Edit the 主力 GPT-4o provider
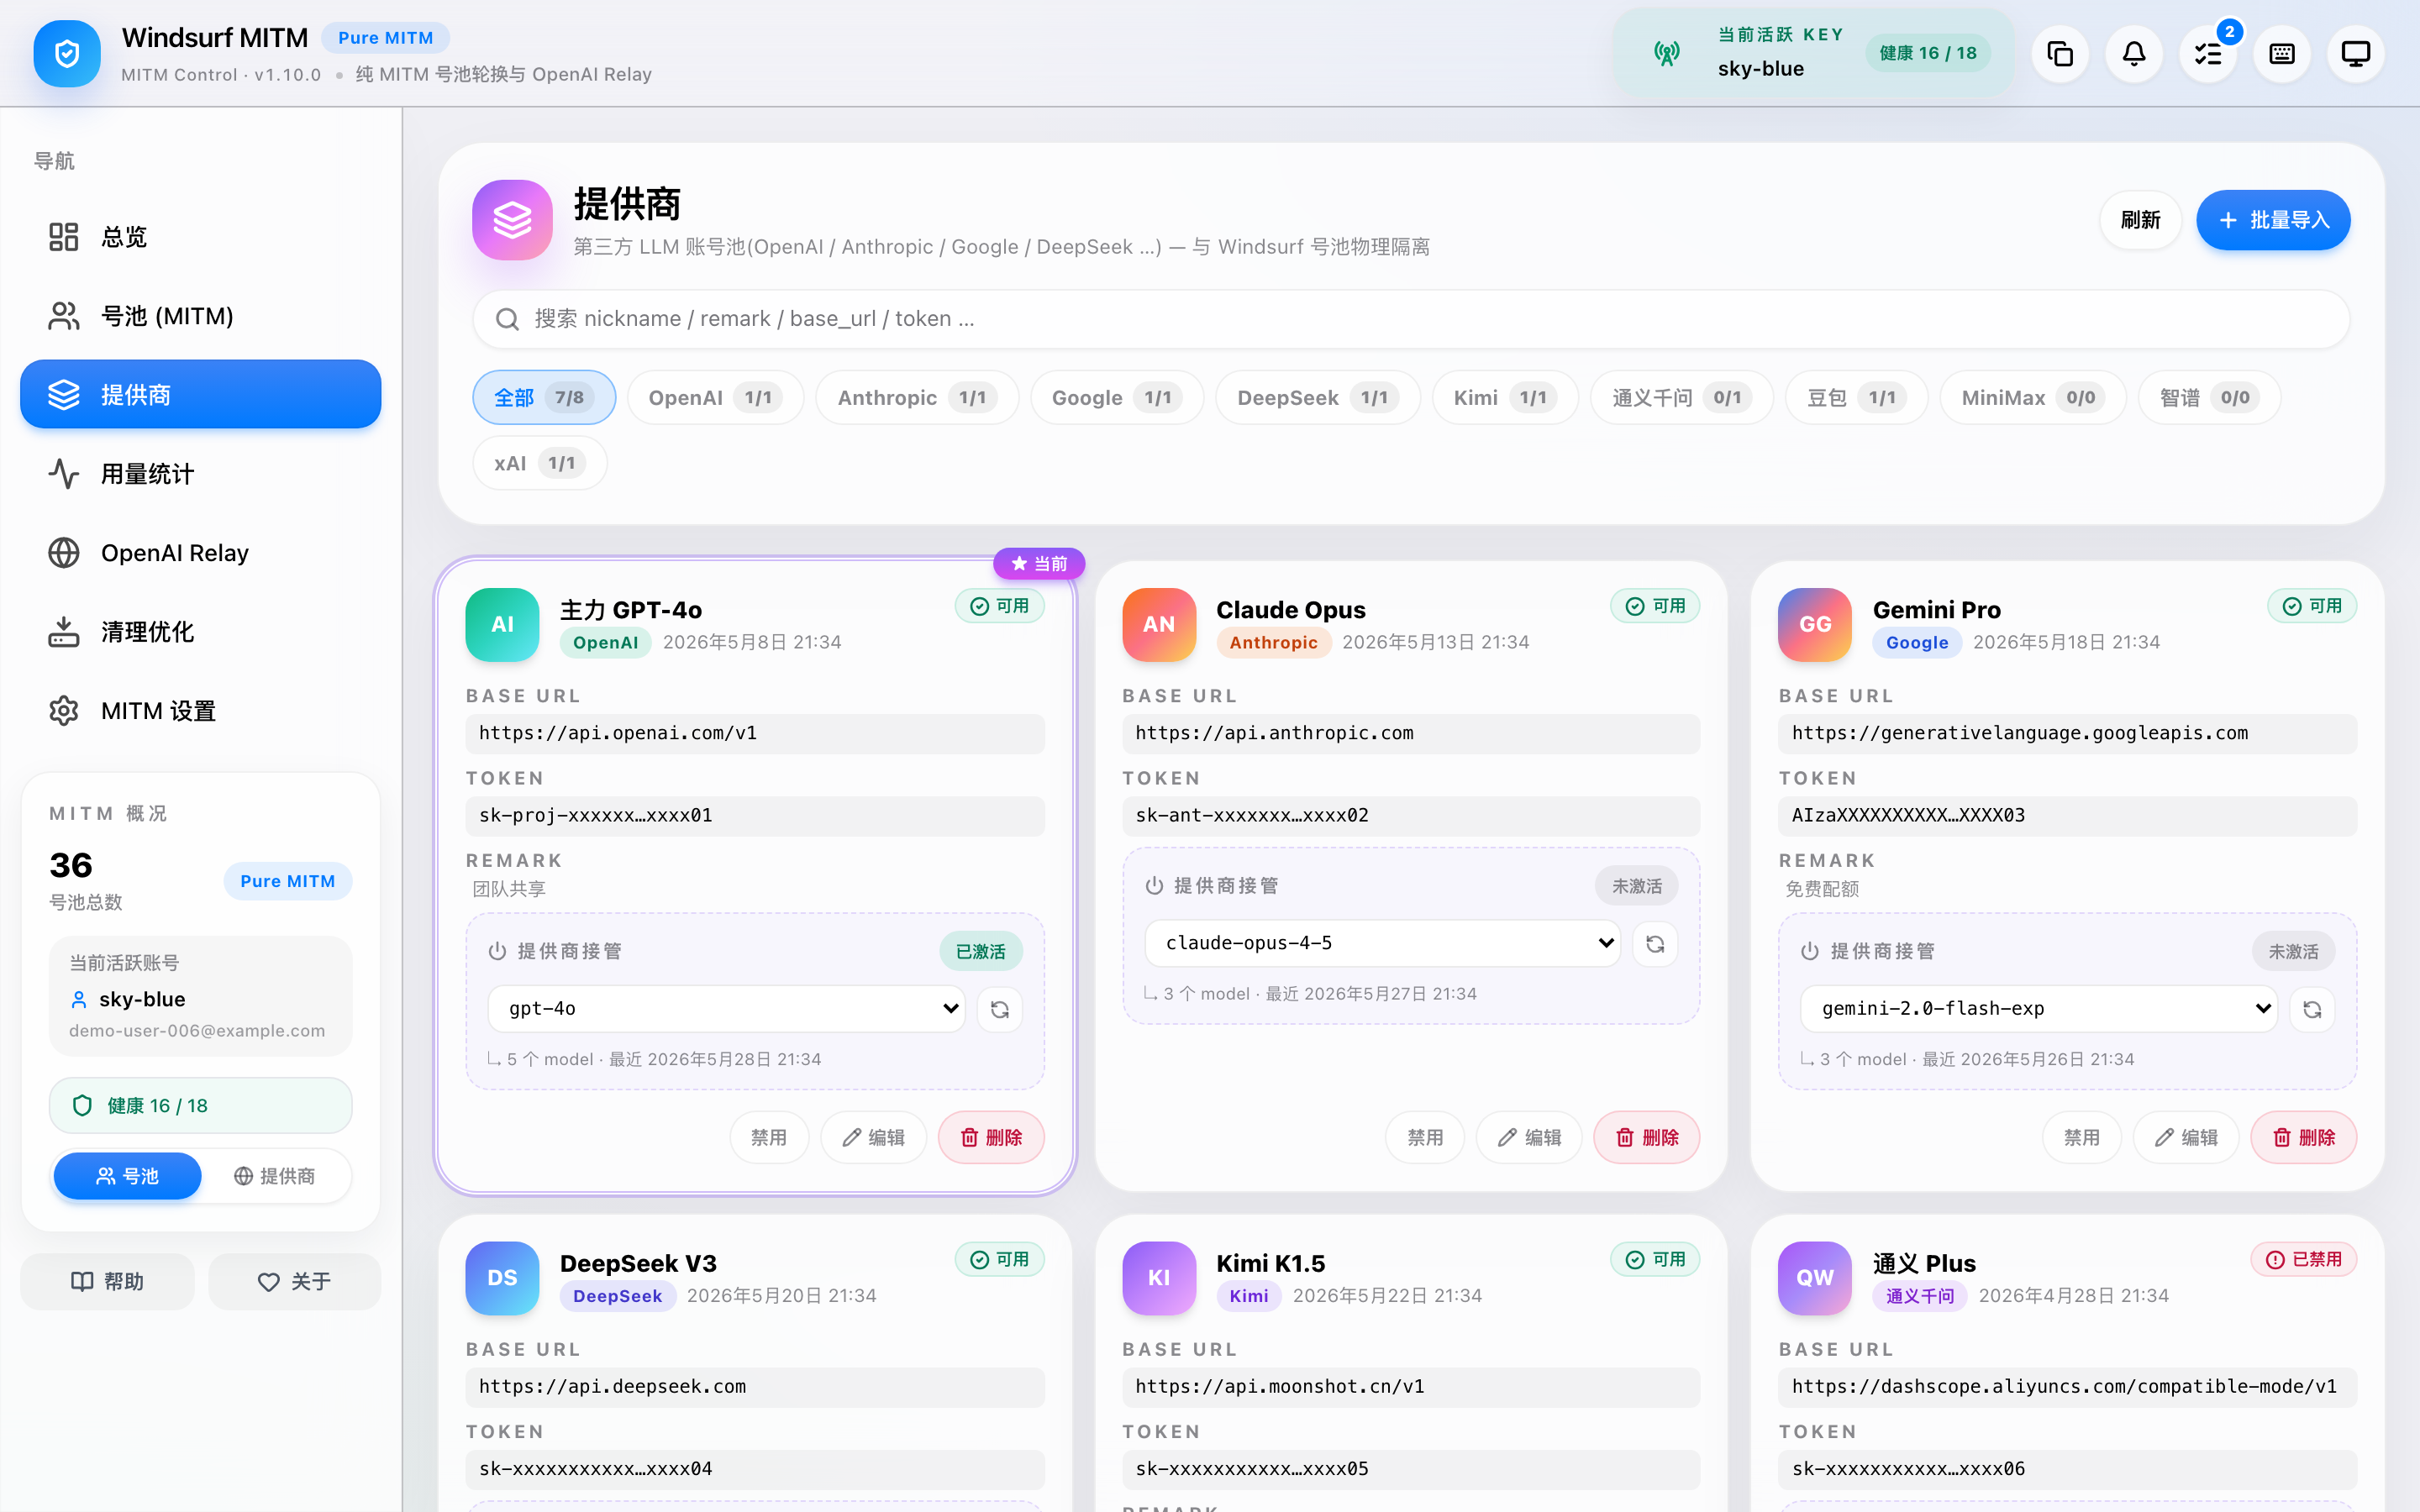This screenshot has height=1512, width=2420. 874,1137
